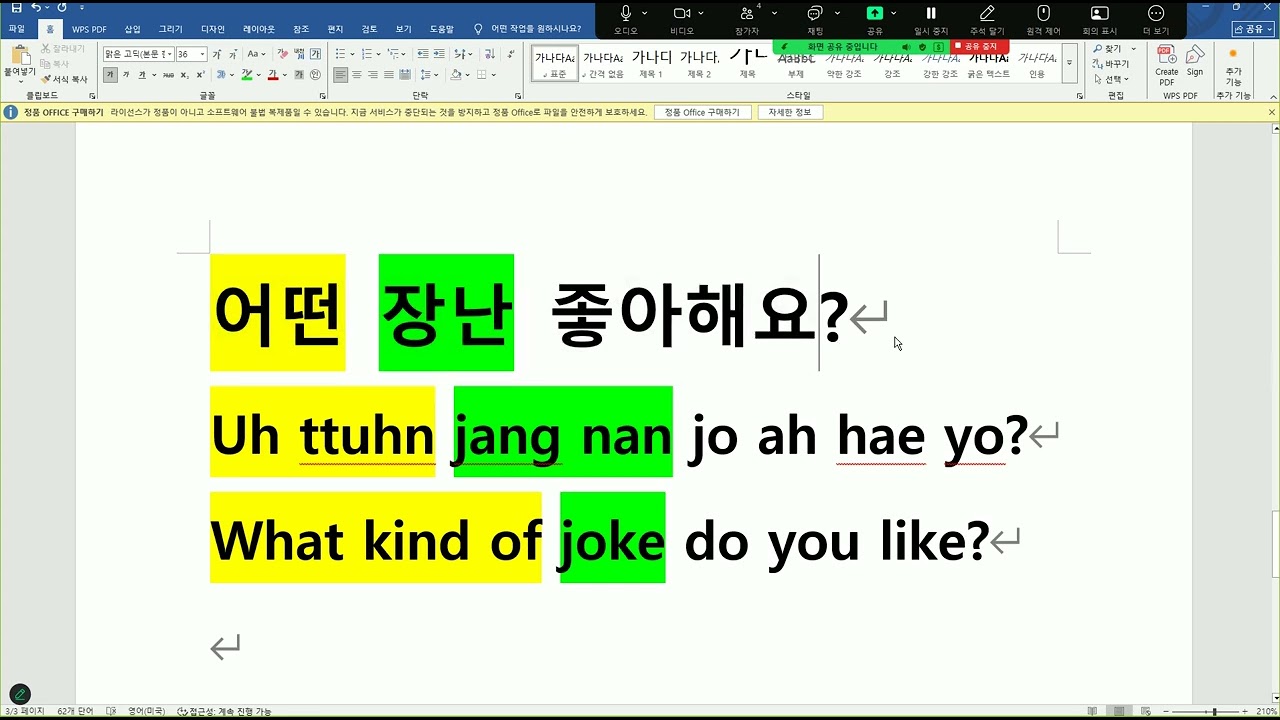Viewport: 1280px width, 720px height.
Task: Undo the last action
Action: click(36, 8)
